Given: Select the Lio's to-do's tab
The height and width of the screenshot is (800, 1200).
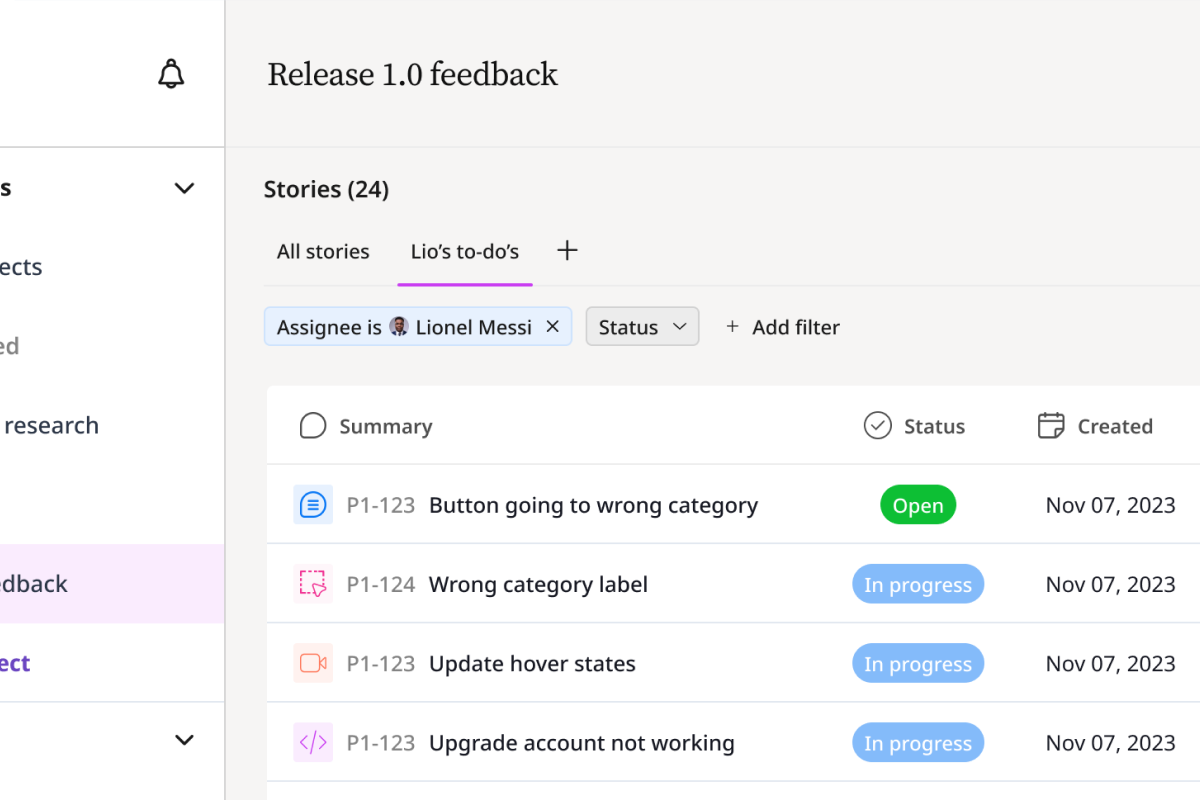Looking at the screenshot, I should coord(464,251).
